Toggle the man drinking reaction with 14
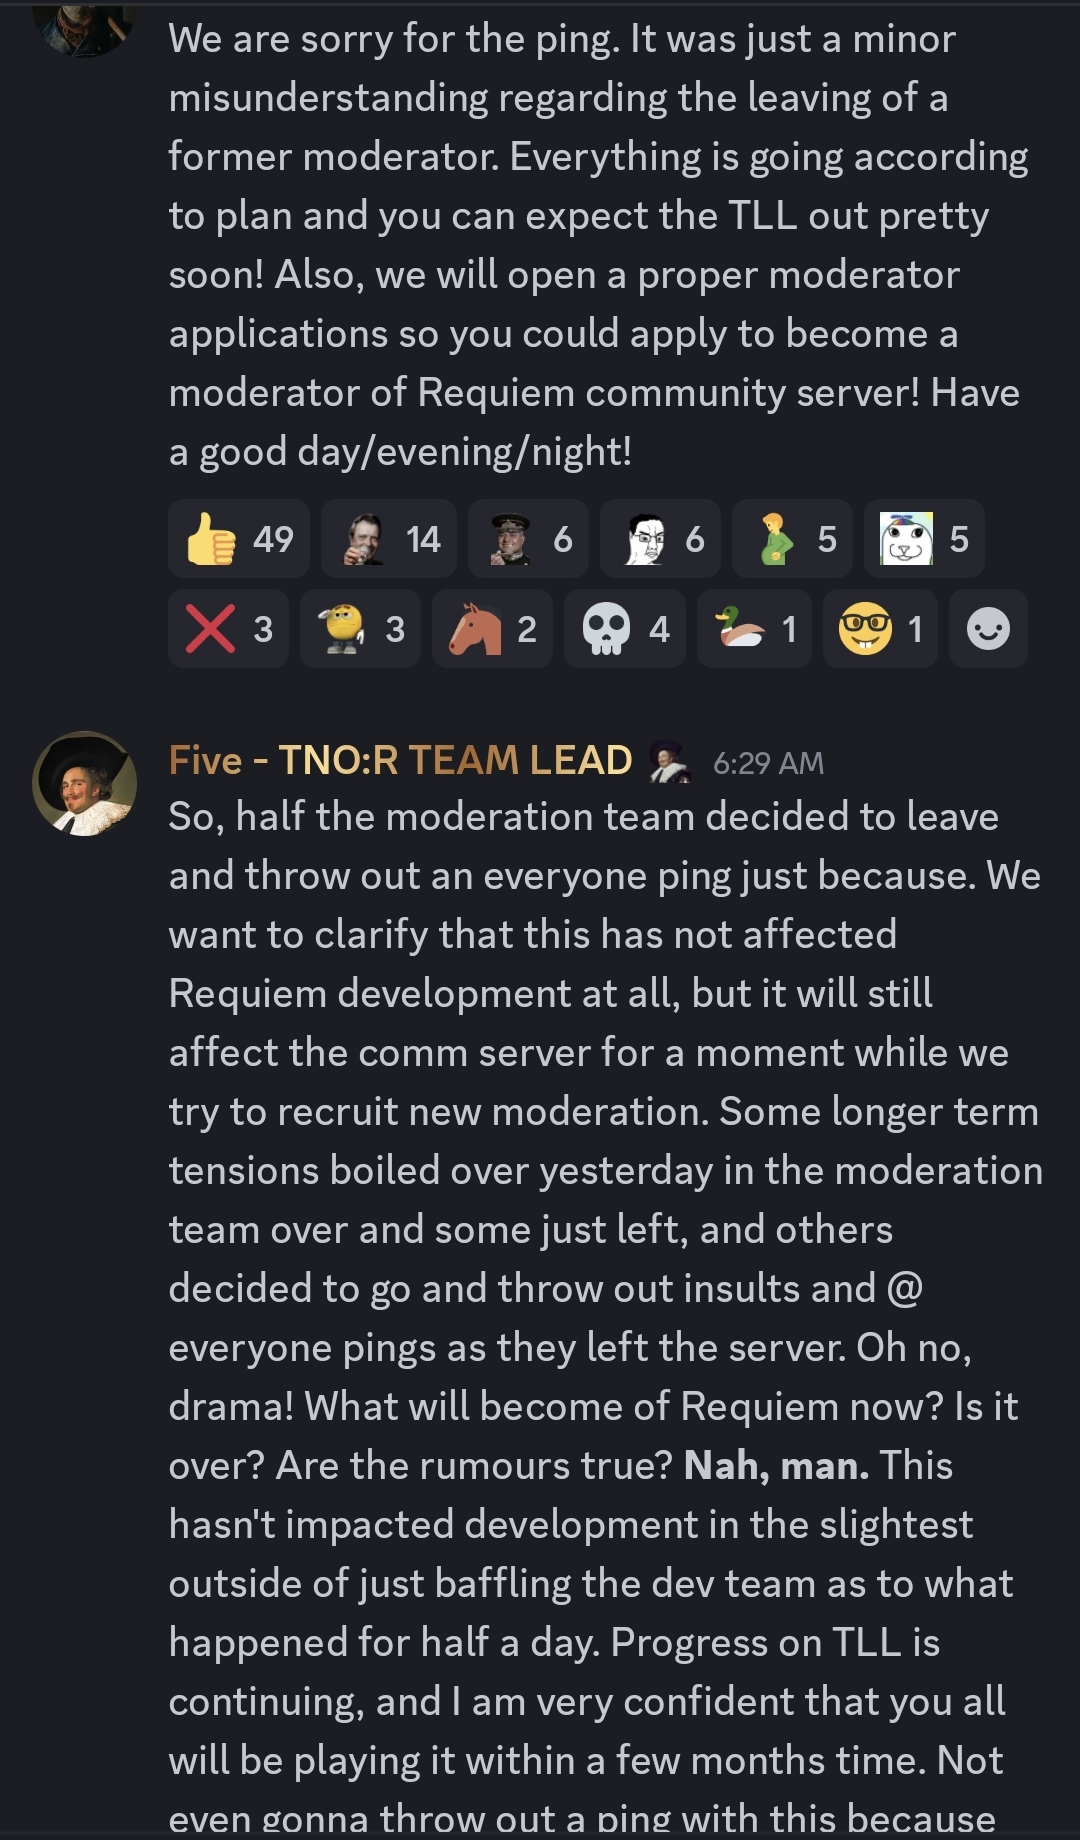1080x1840 pixels. click(389, 539)
